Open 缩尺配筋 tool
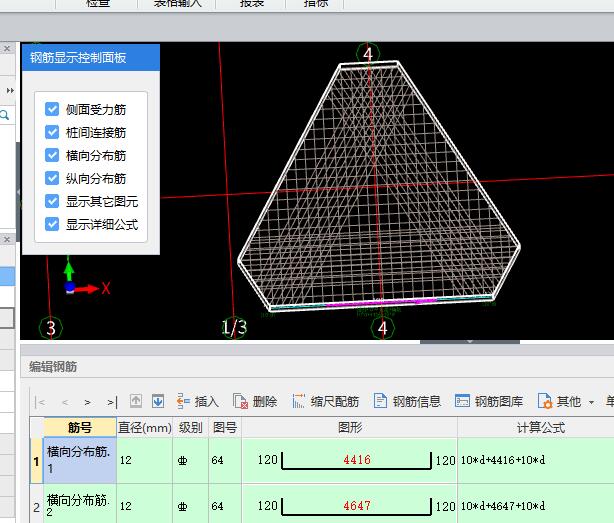The width and height of the screenshot is (614, 523). click(326, 401)
